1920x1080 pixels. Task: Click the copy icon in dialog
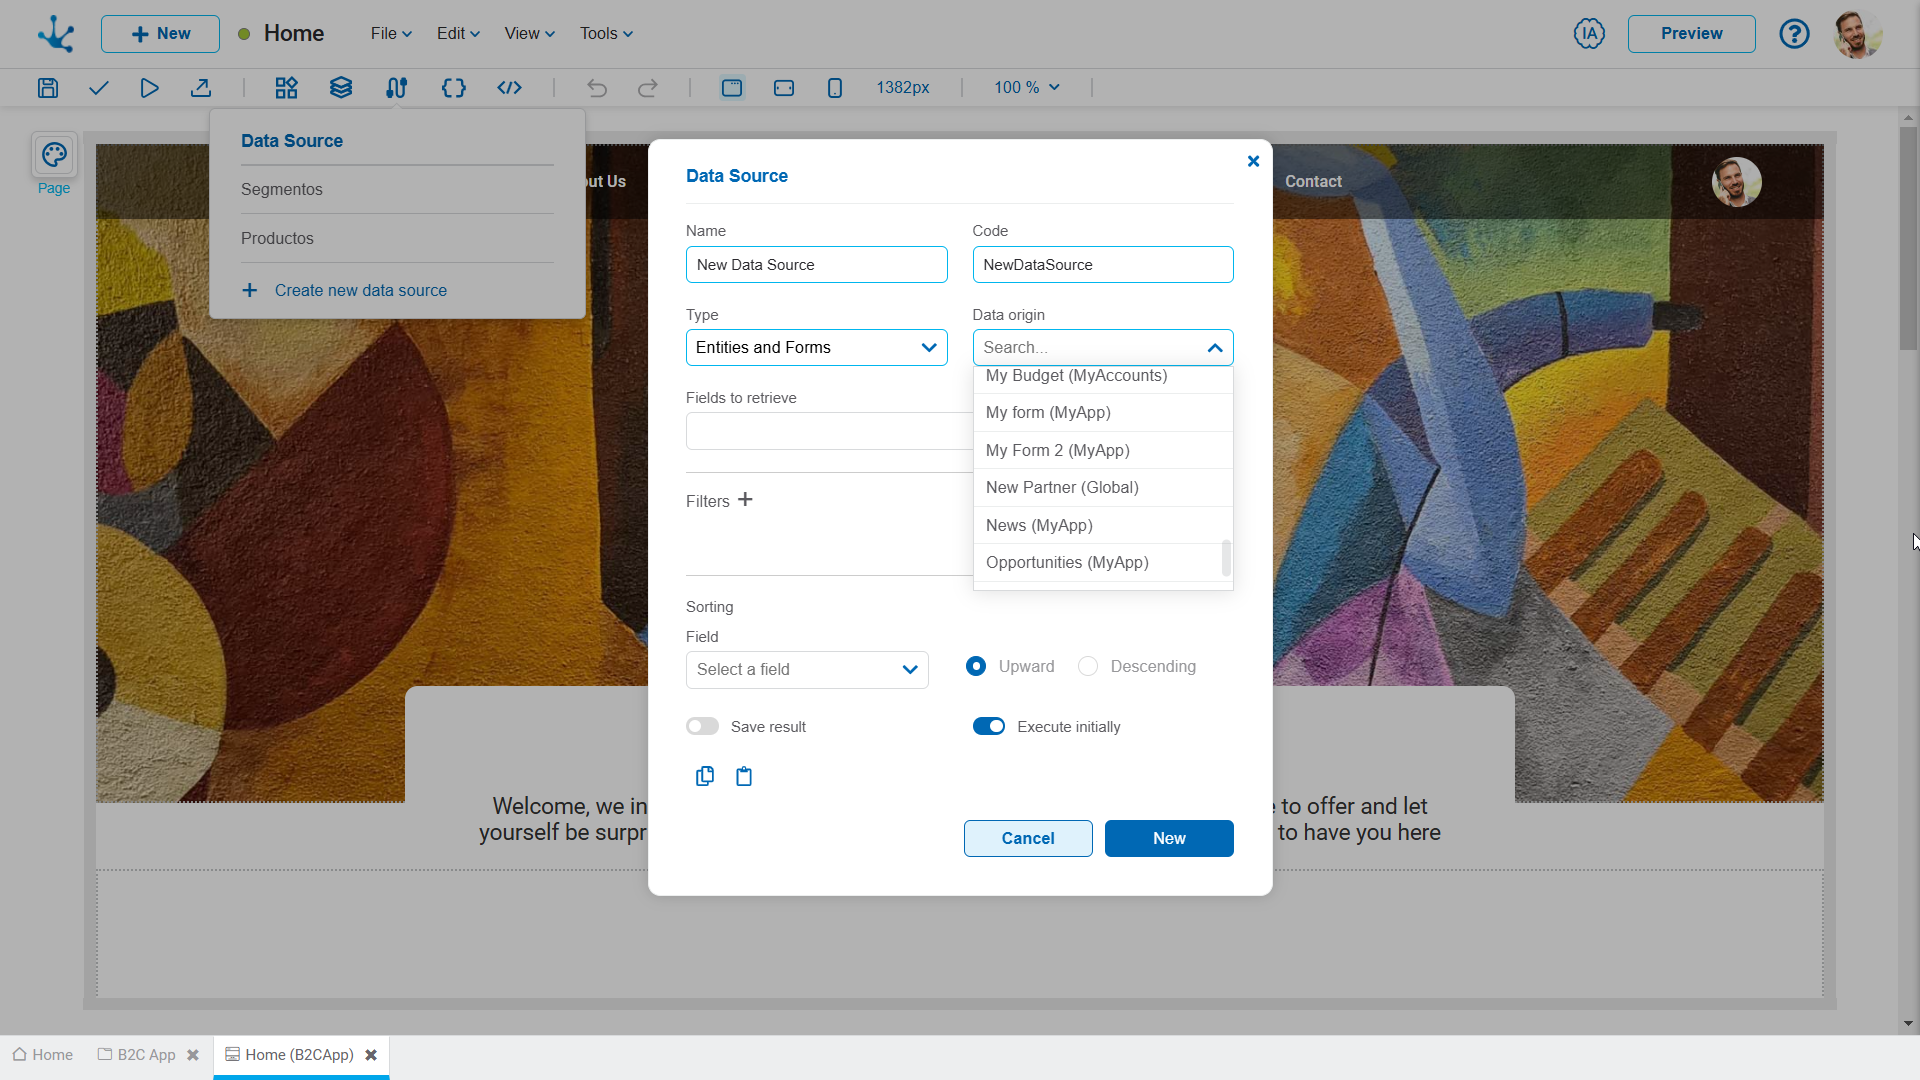pyautogui.click(x=705, y=776)
